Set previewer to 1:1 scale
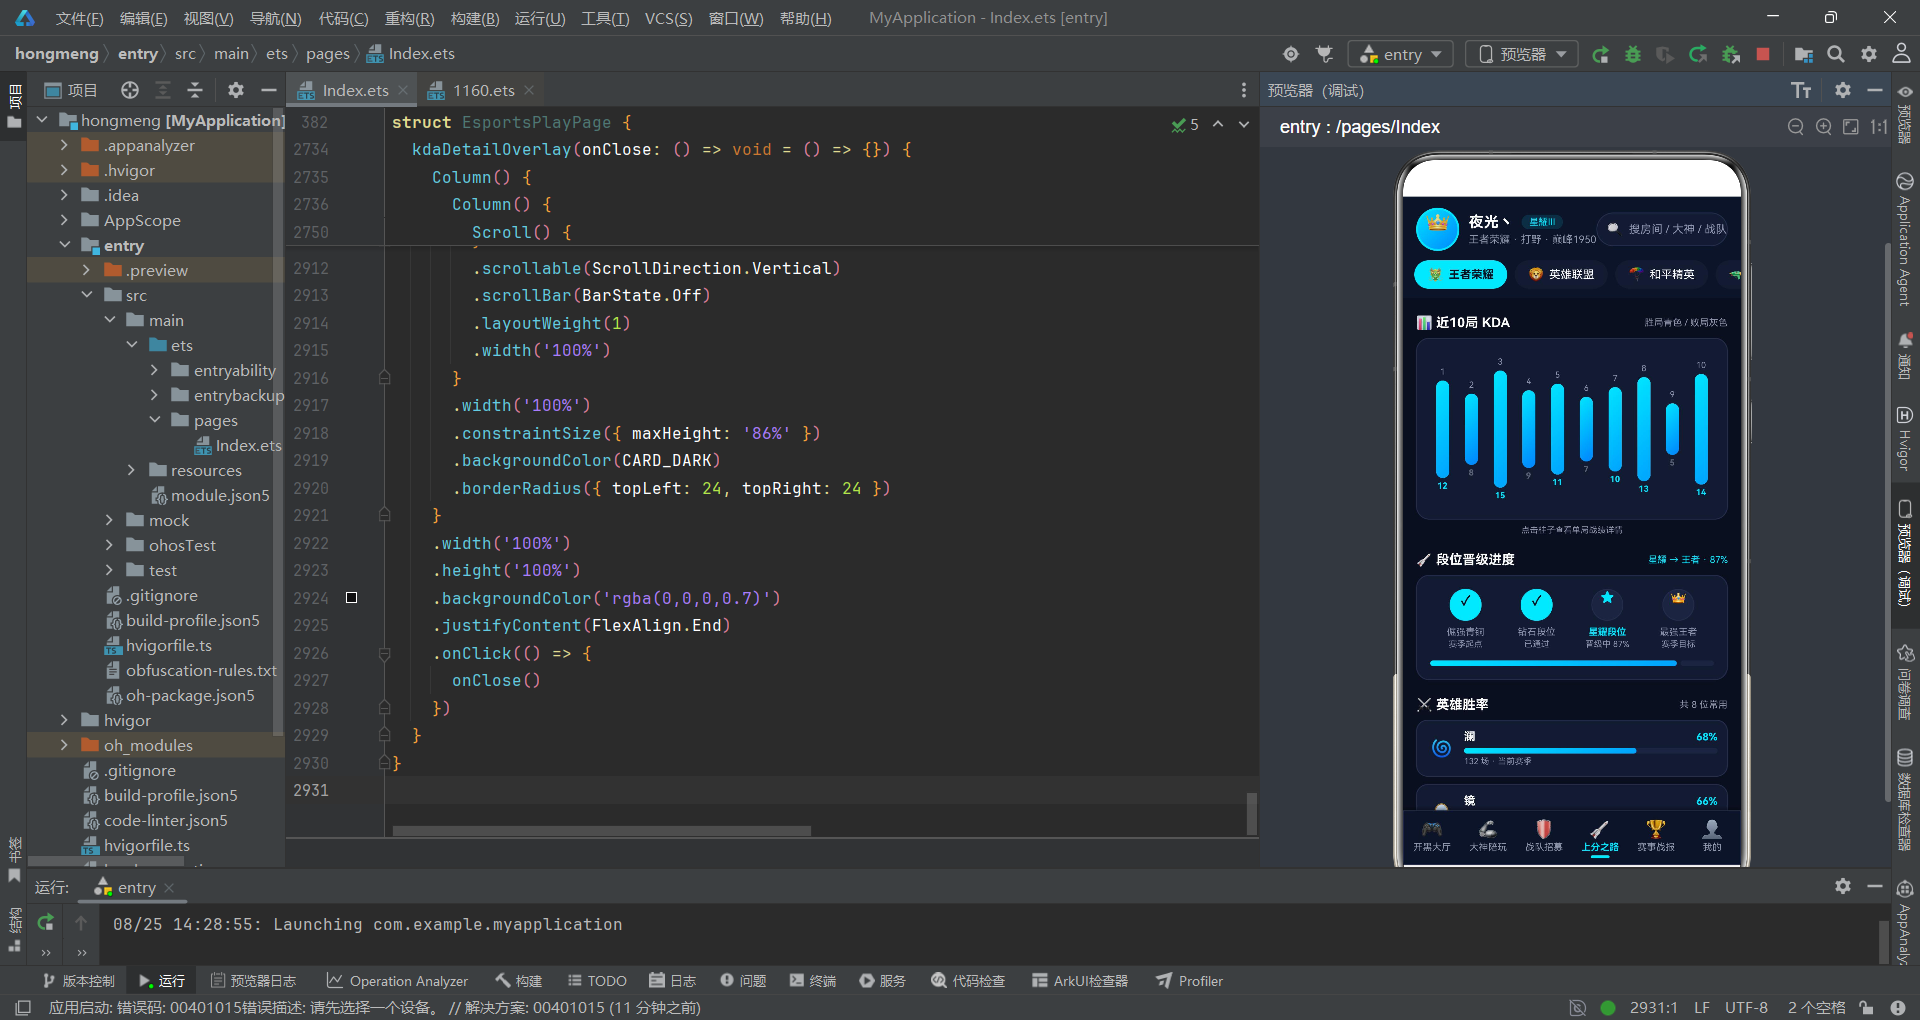 1878,127
